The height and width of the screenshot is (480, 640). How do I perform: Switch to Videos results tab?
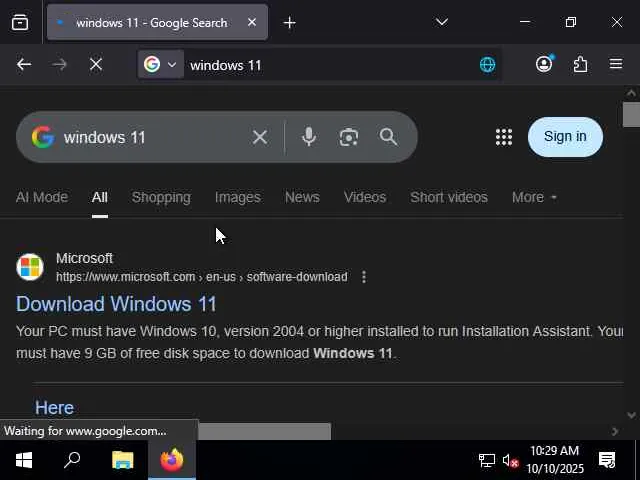[365, 198]
